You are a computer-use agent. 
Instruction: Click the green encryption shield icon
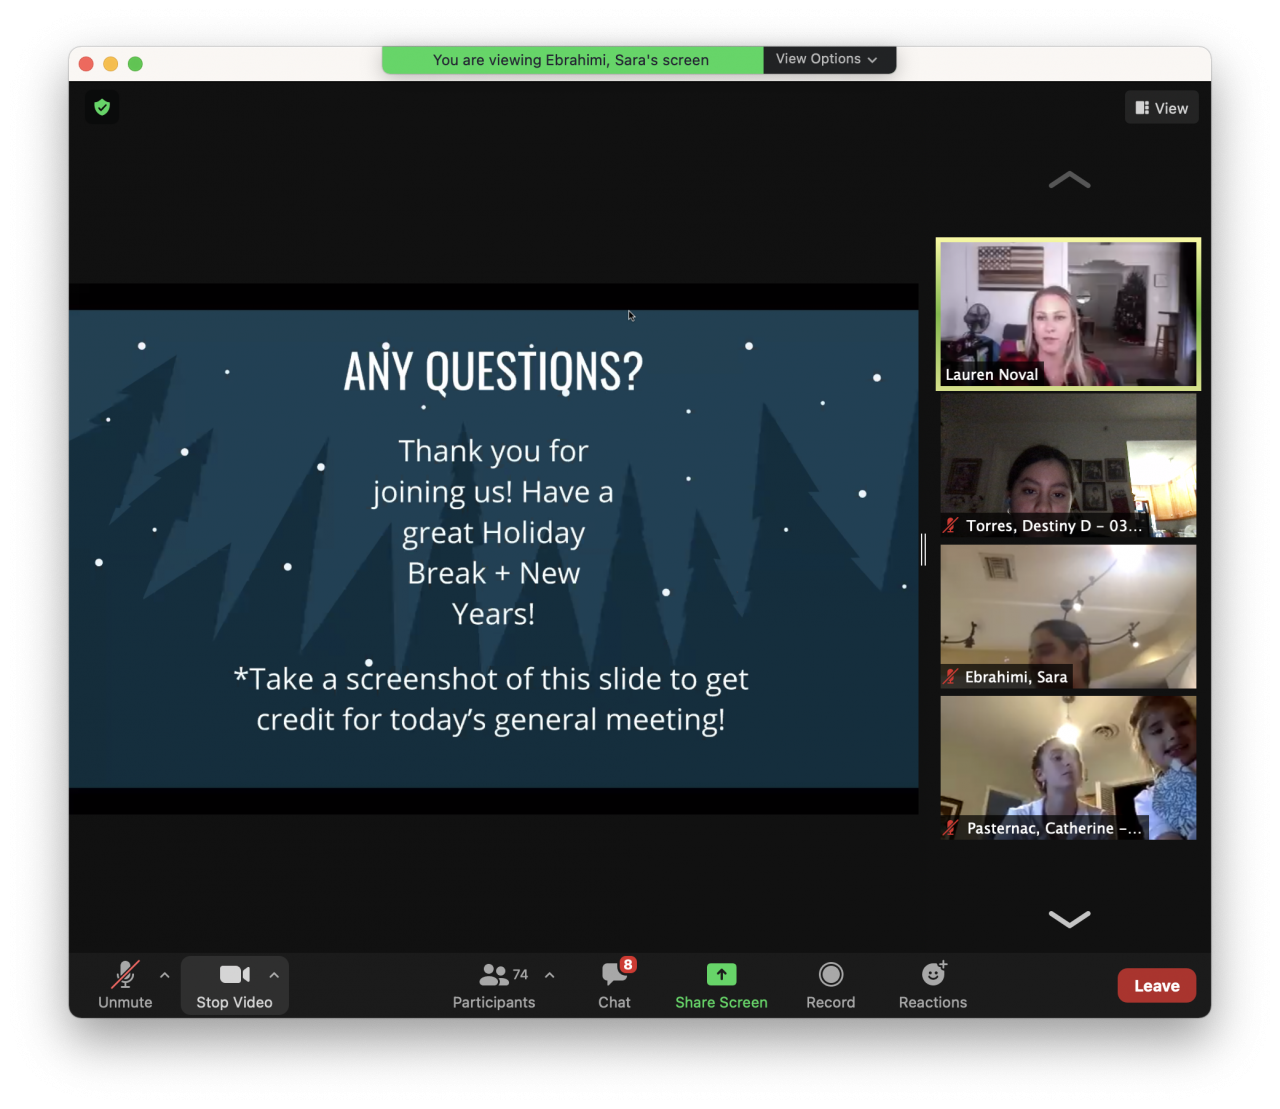(x=102, y=107)
